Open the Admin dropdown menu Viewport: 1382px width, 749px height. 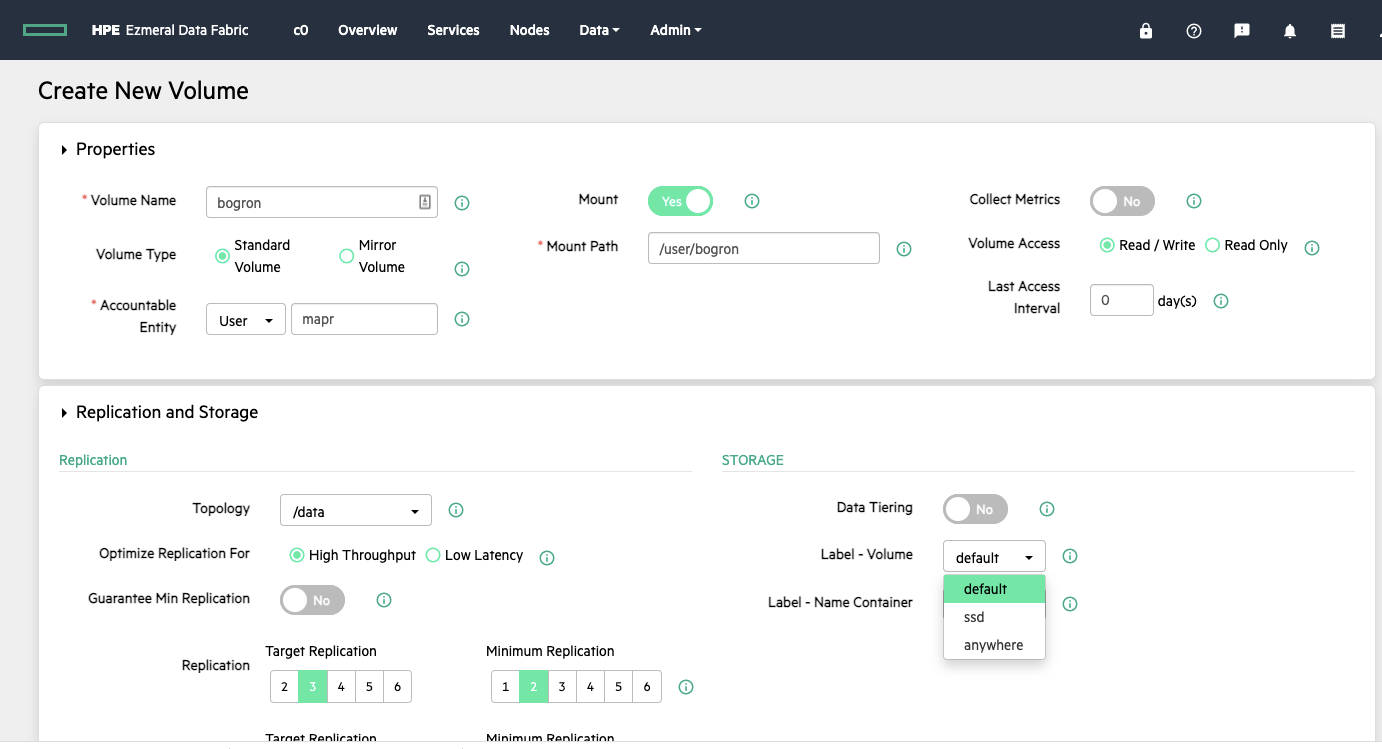point(676,30)
